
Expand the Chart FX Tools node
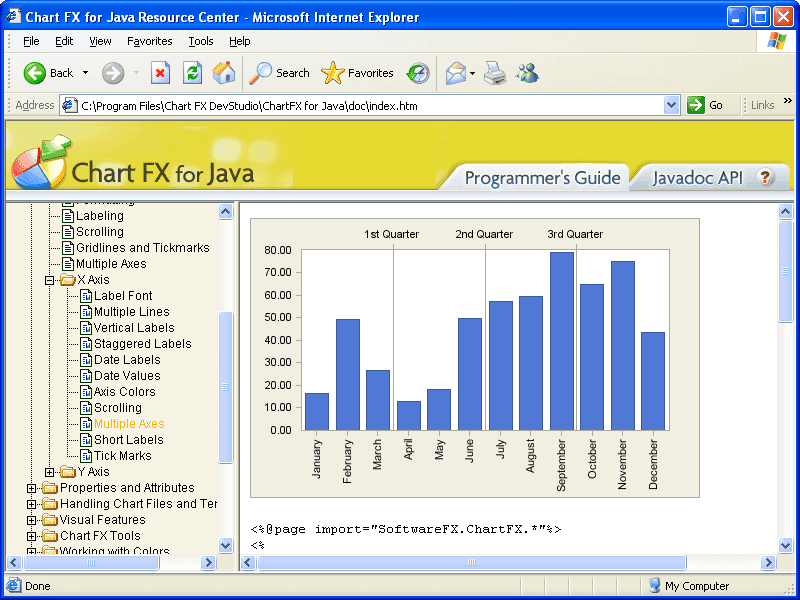coord(32,536)
